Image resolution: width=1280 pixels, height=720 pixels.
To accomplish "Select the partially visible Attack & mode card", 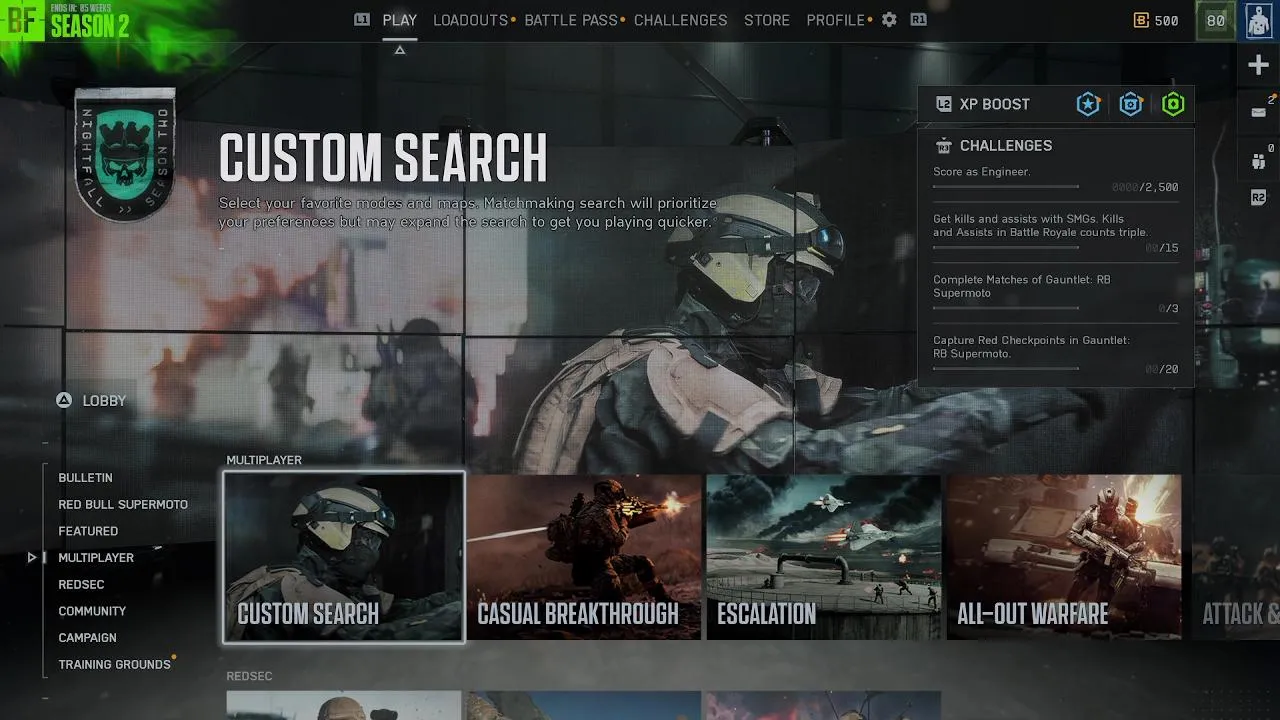I will (x=1235, y=557).
